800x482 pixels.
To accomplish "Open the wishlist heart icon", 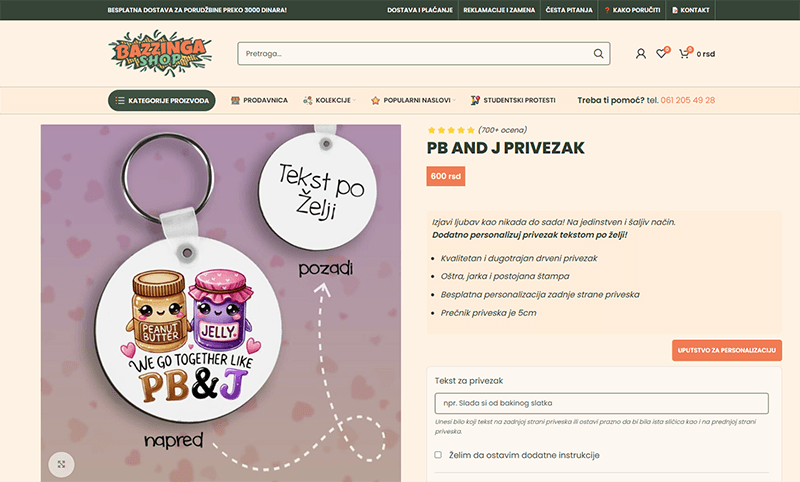I will click(x=661, y=54).
